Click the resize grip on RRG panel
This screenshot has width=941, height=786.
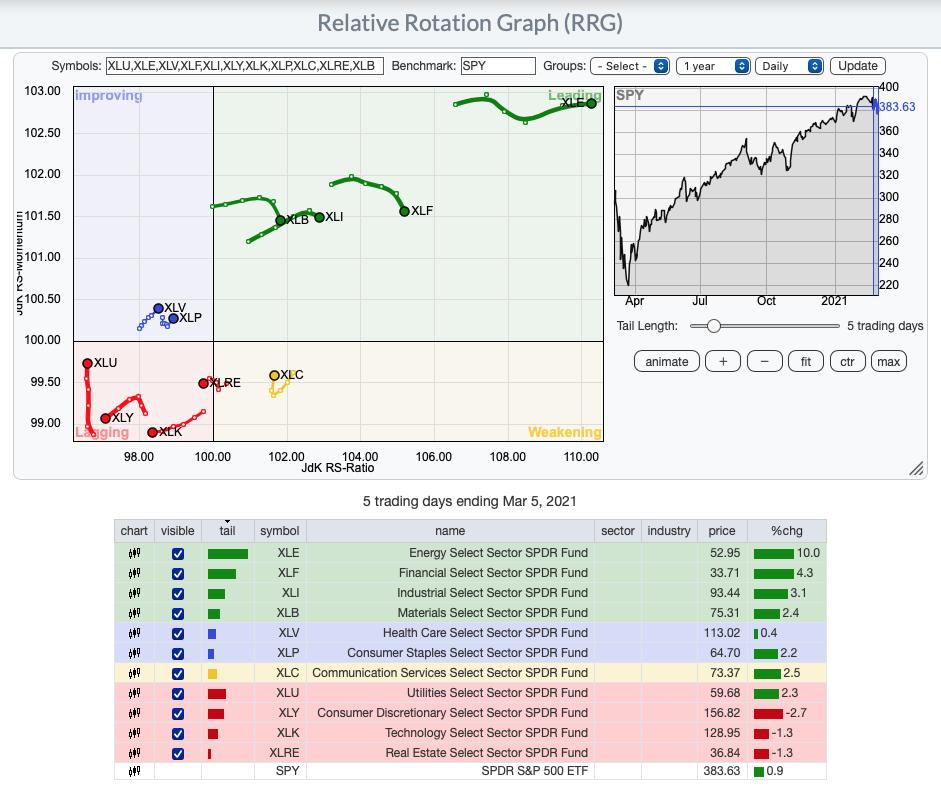pos(916,469)
